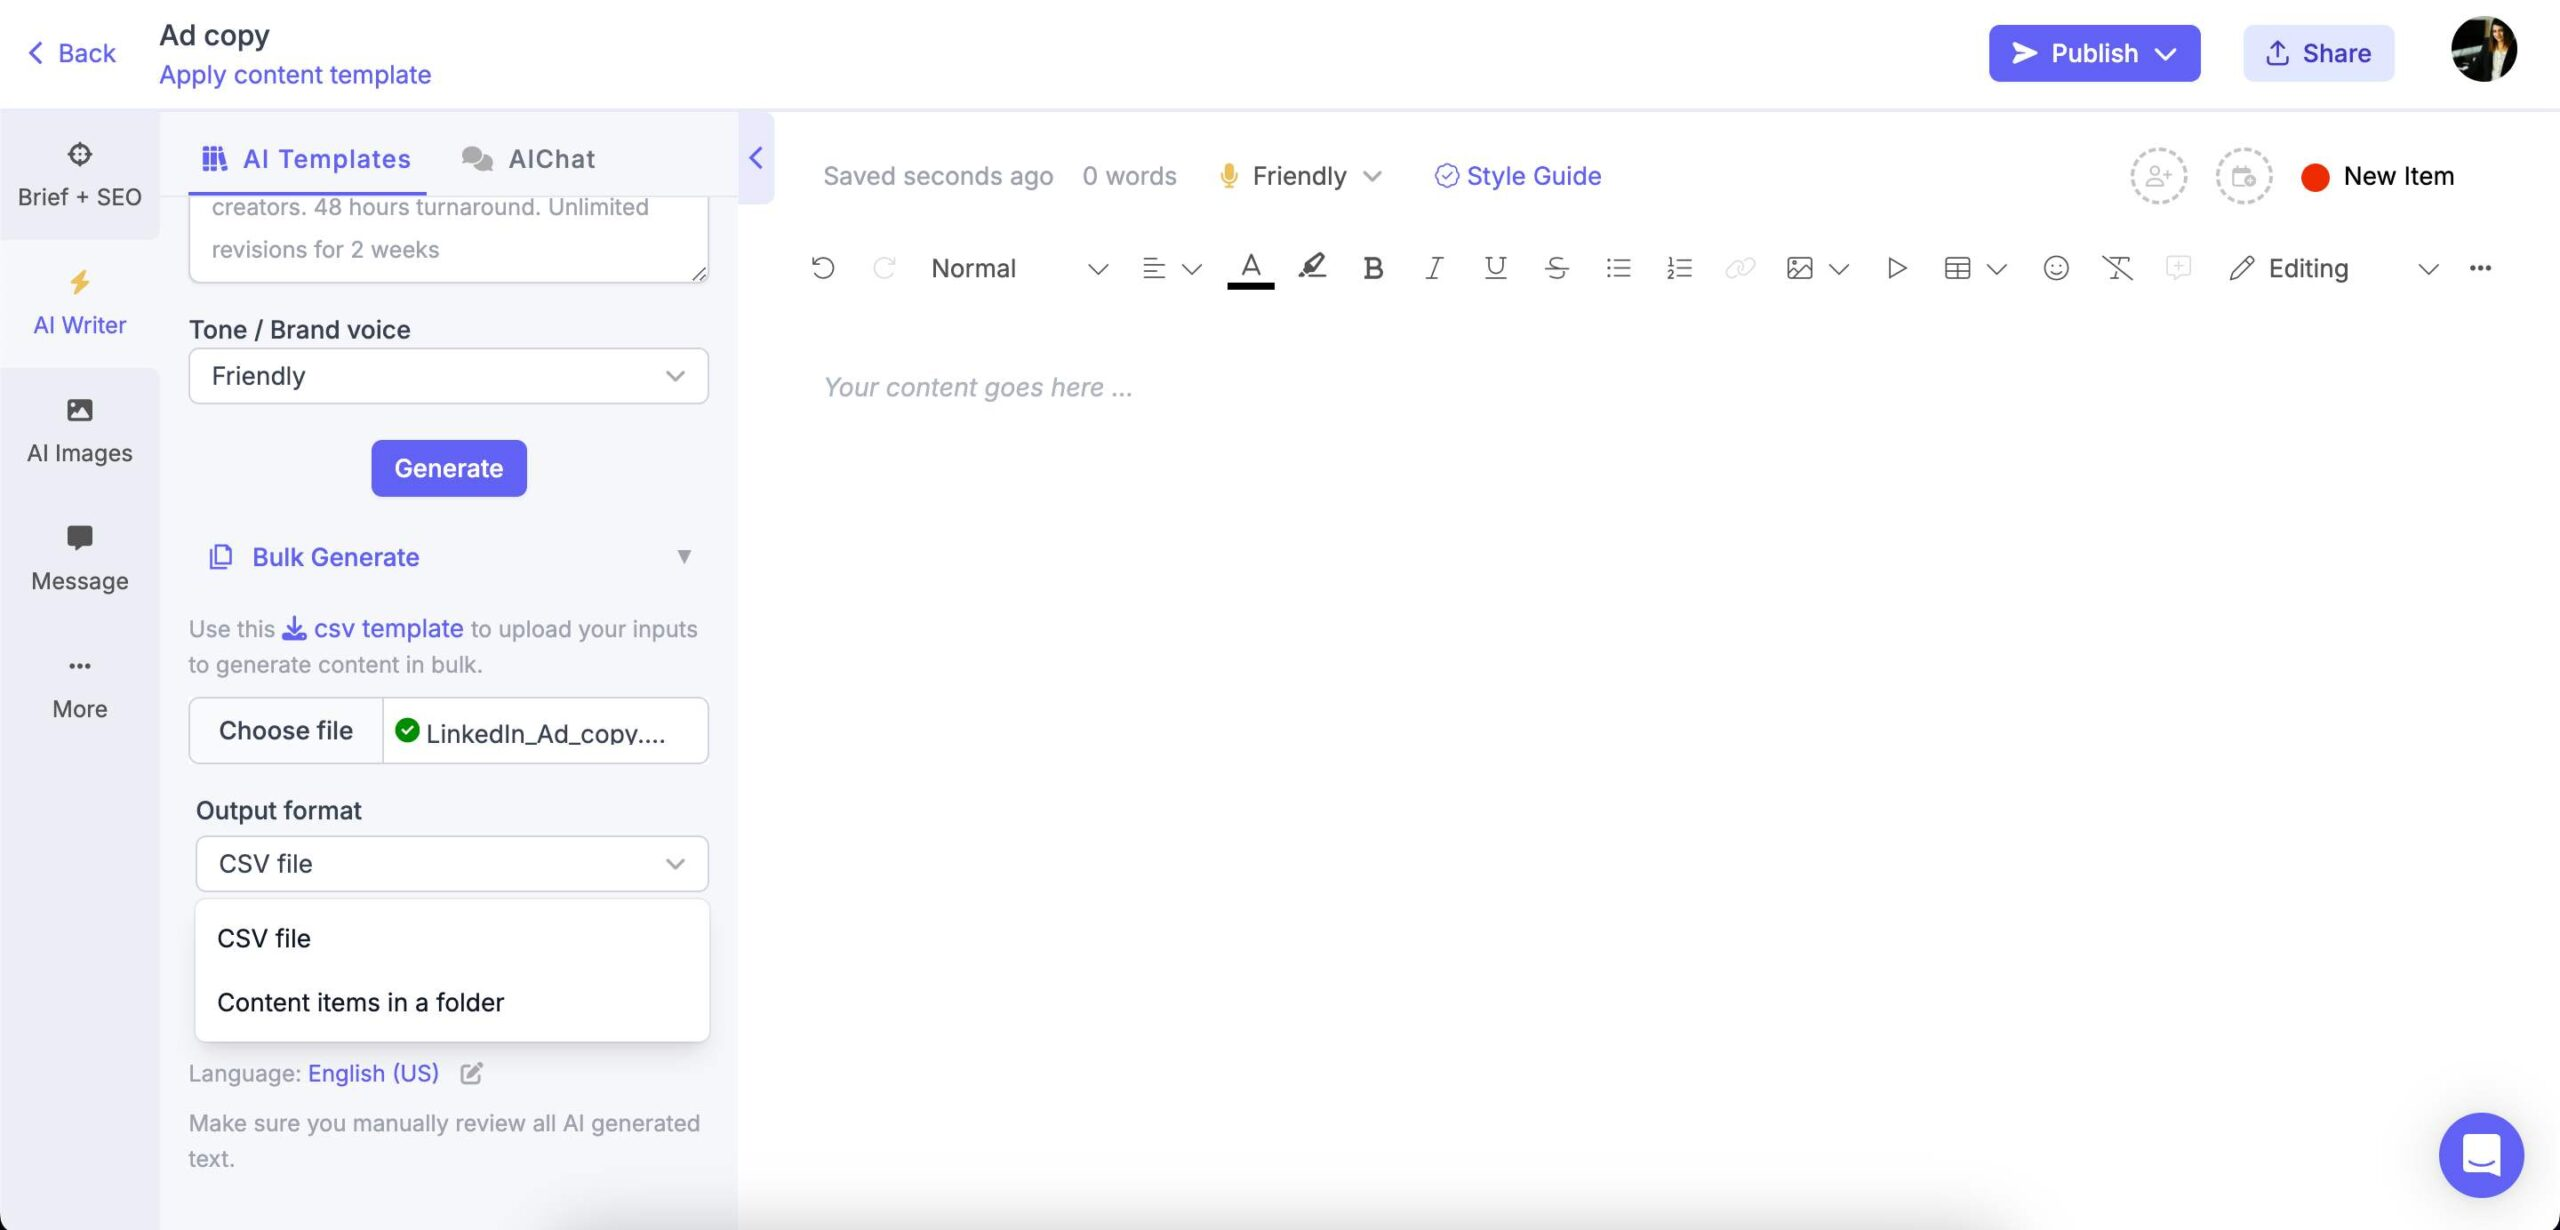The width and height of the screenshot is (2560, 1230).
Task: Toggle underline formatting on text
Action: click(x=1494, y=268)
